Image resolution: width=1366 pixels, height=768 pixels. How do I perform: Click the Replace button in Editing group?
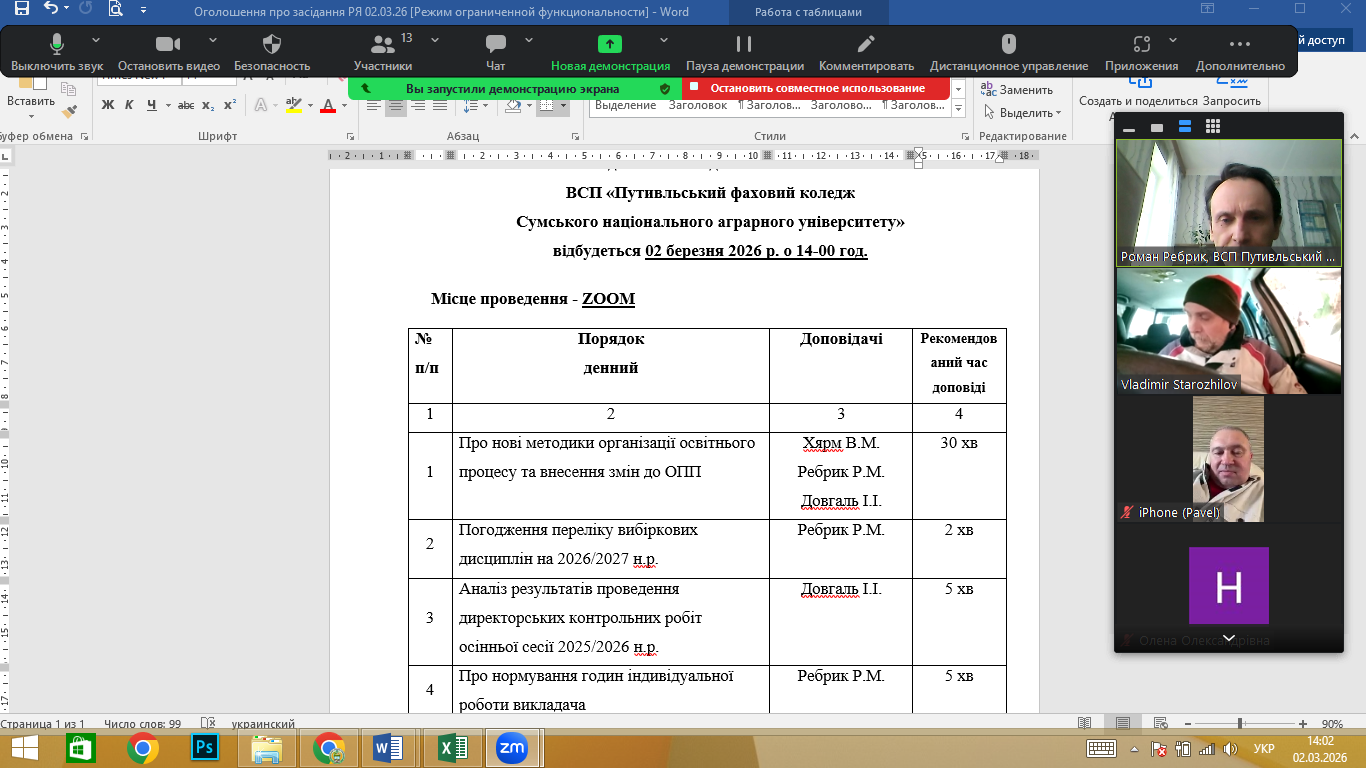[x=1018, y=90]
